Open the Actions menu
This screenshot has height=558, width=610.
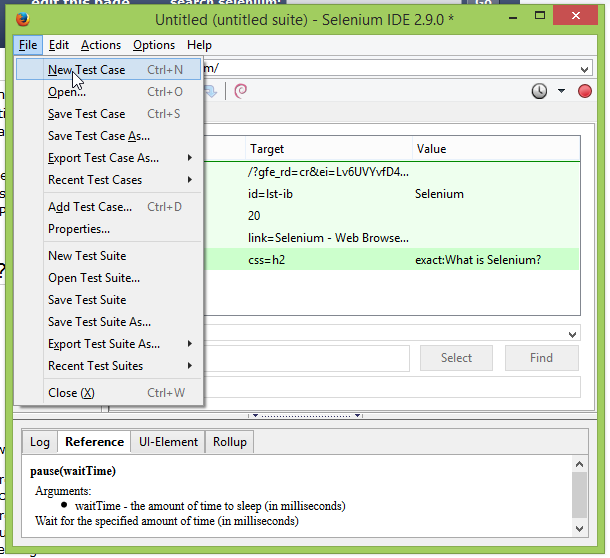coord(101,45)
